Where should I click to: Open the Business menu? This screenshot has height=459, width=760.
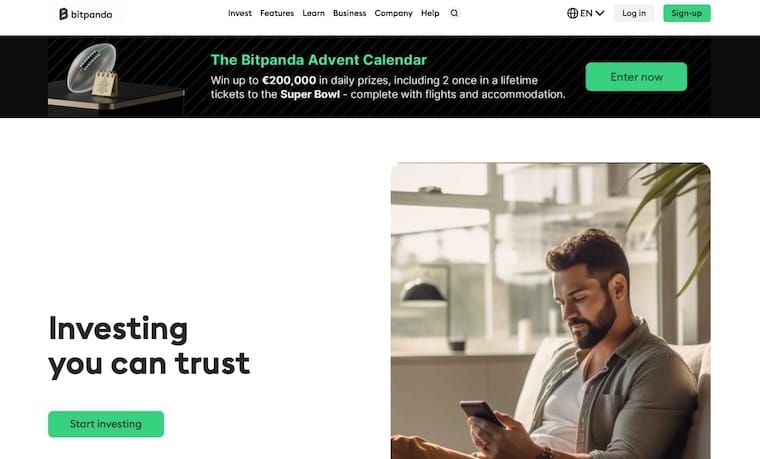(349, 13)
